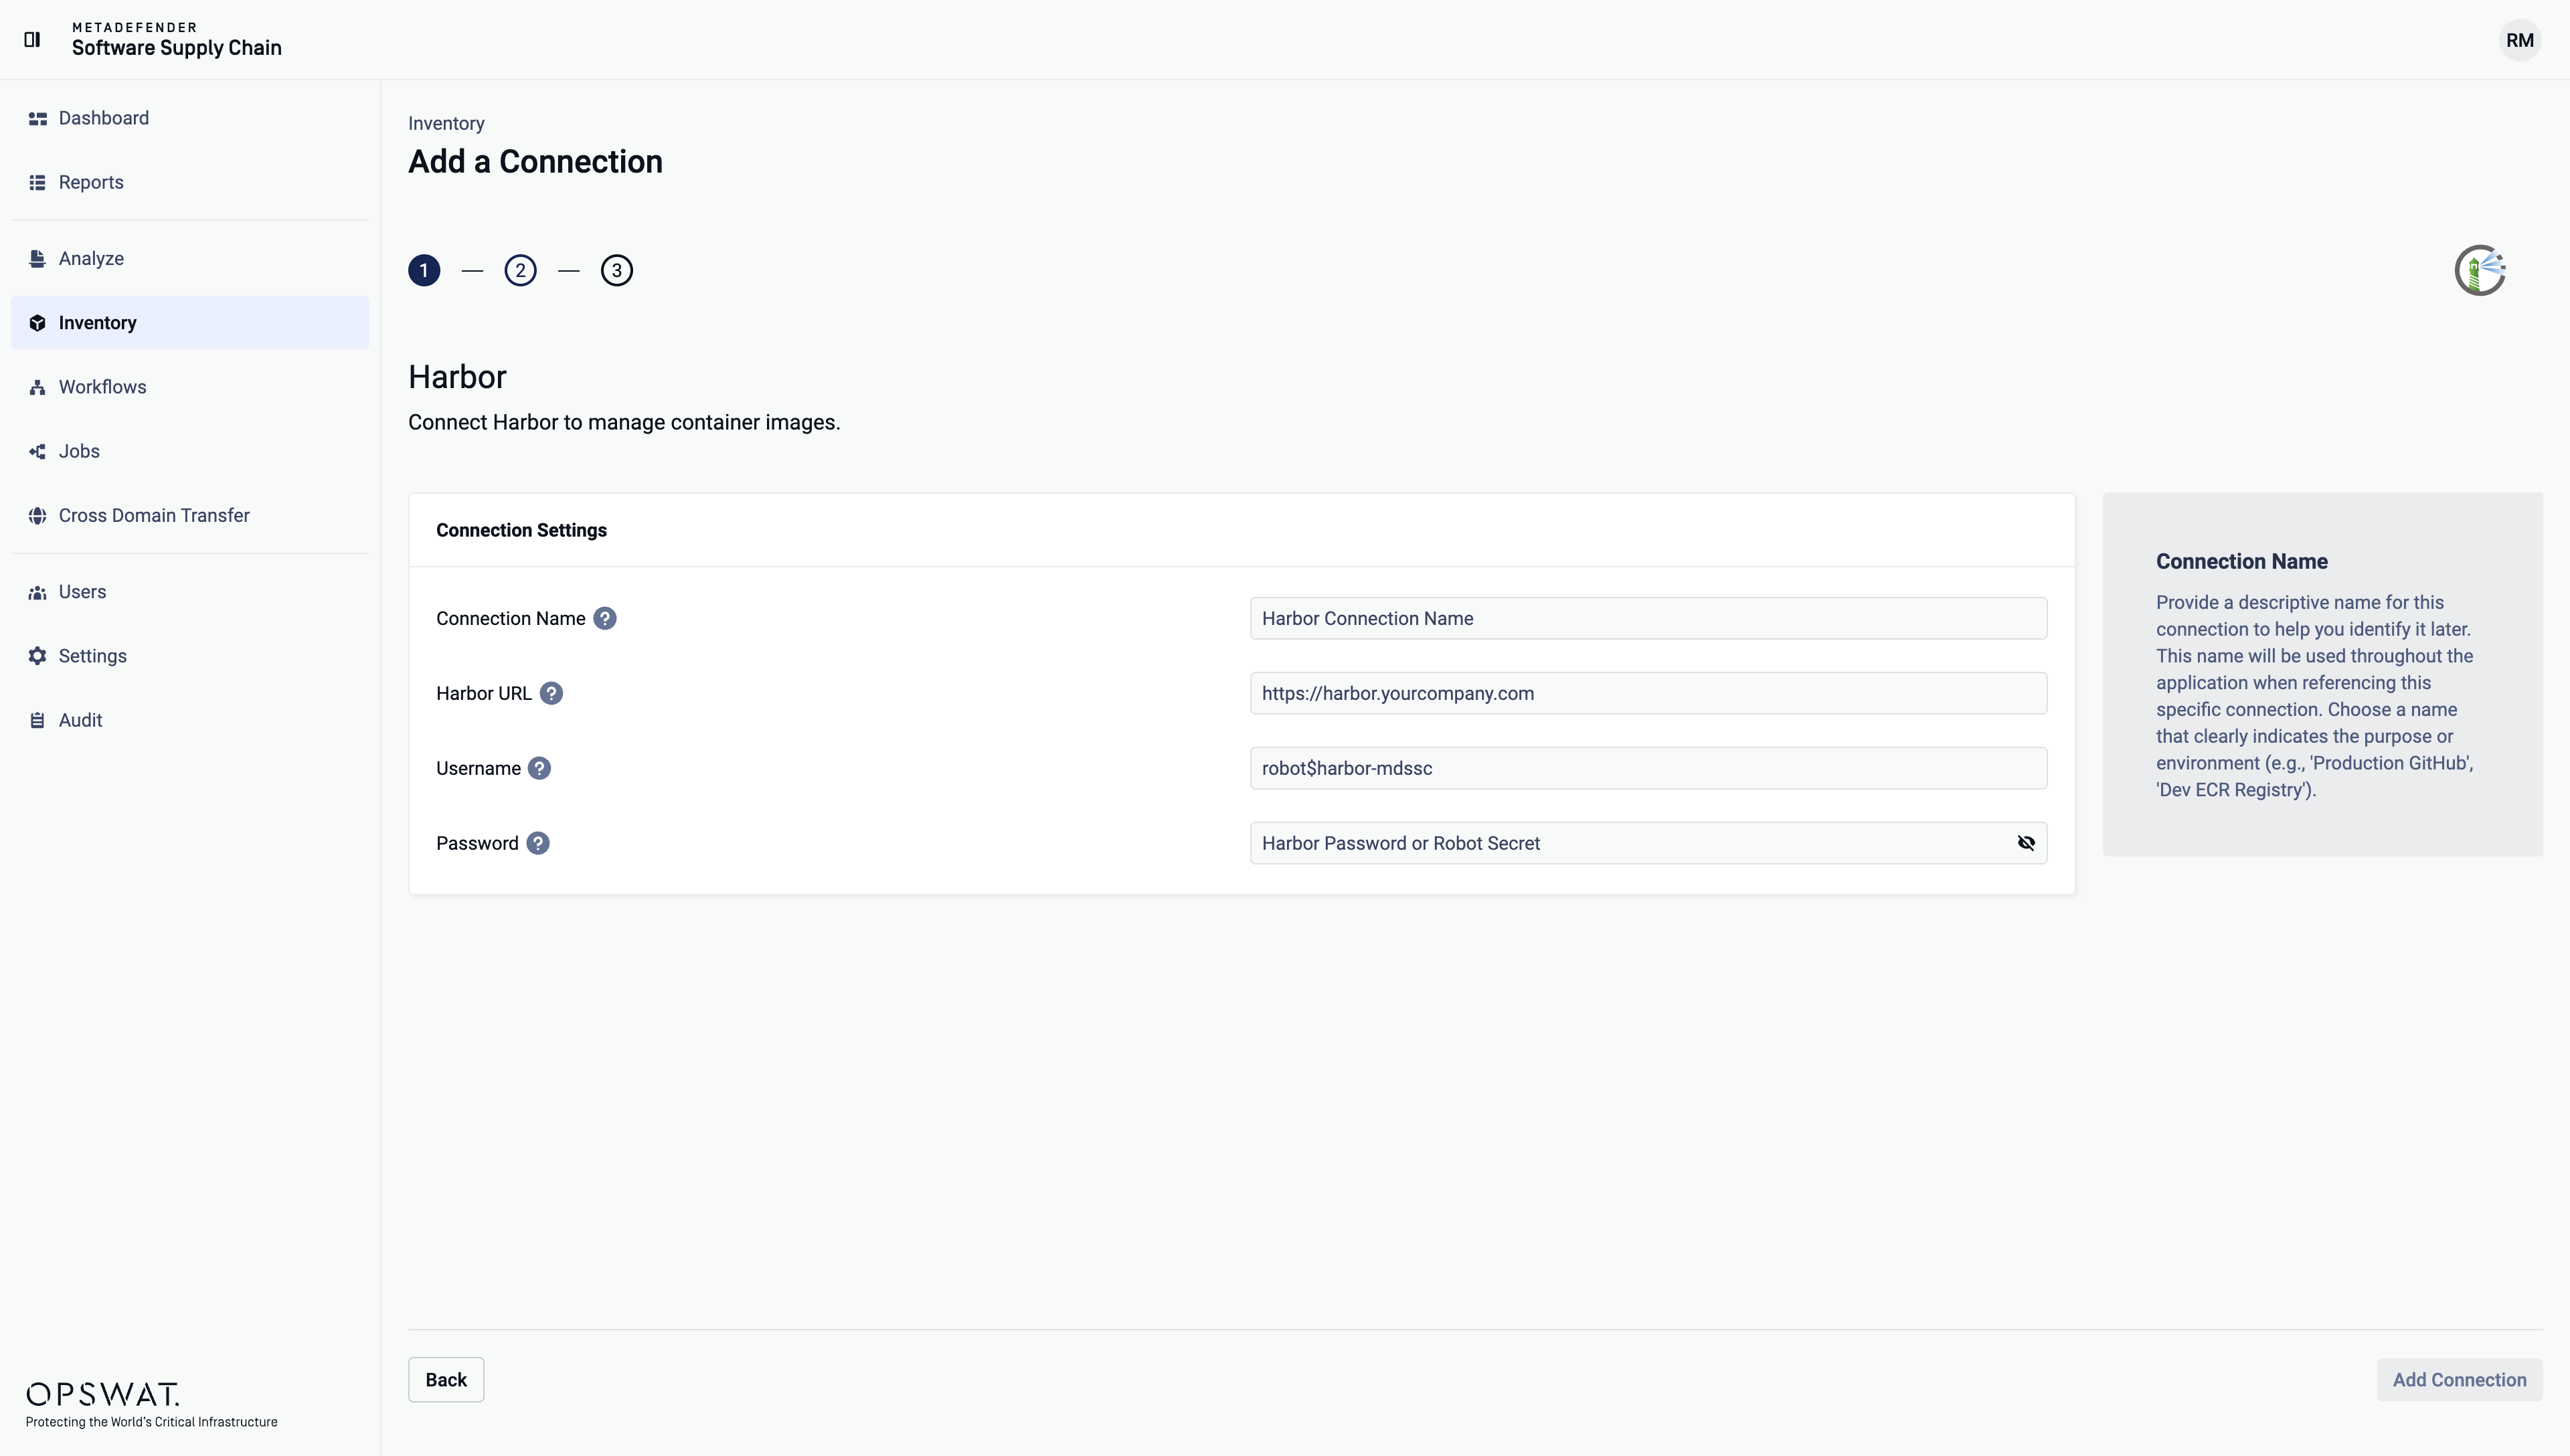Open the Settings page
This screenshot has height=1456, width=2570.
190,656
